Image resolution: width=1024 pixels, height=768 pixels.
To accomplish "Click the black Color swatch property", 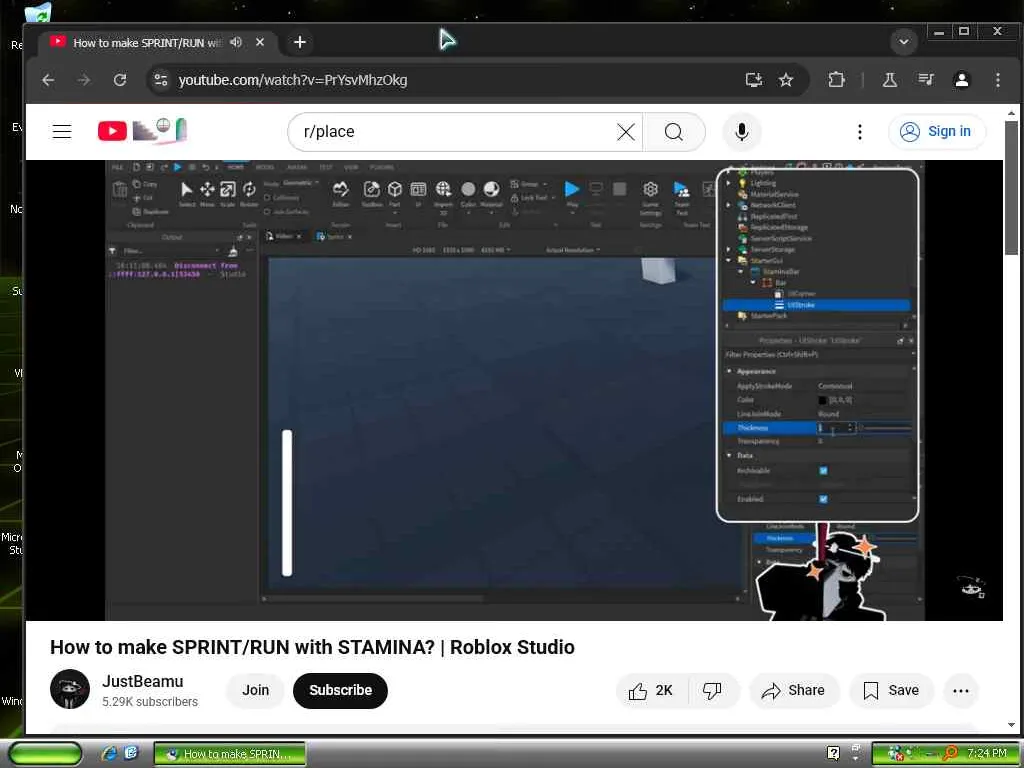I will click(822, 400).
